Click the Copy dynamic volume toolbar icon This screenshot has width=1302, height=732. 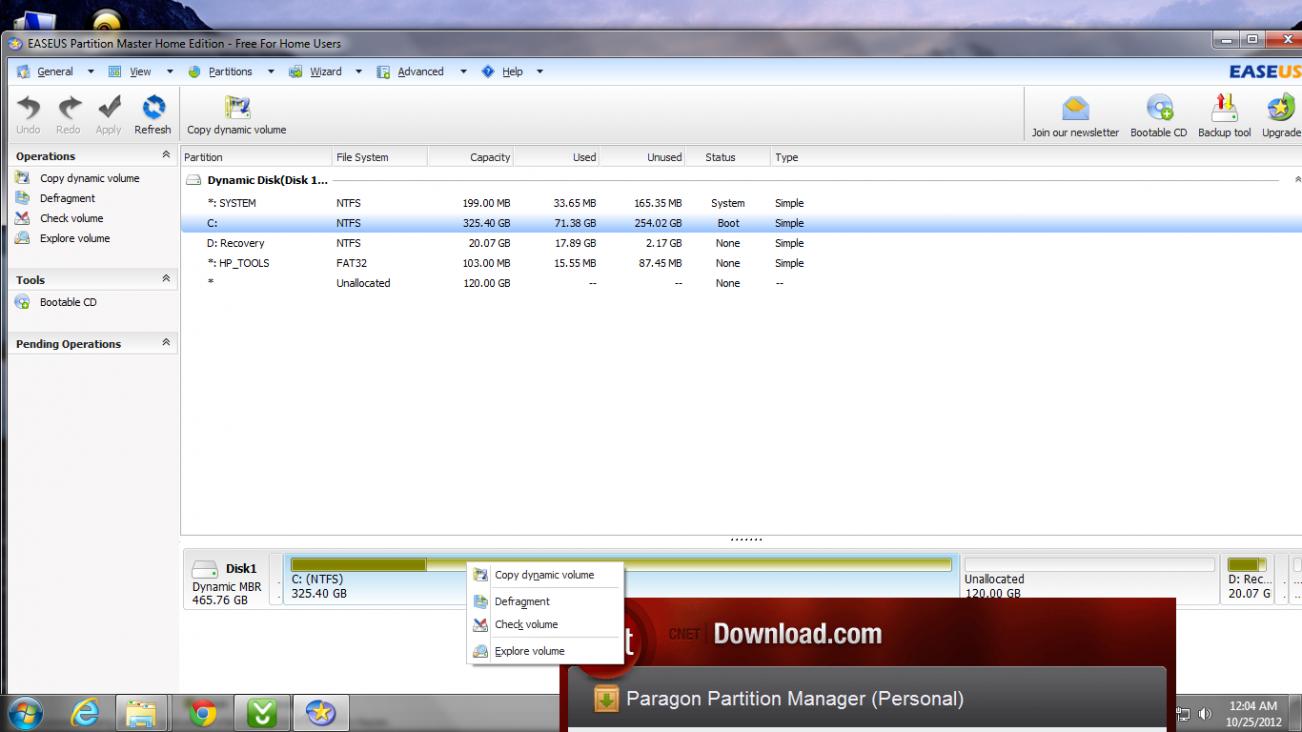click(x=236, y=108)
